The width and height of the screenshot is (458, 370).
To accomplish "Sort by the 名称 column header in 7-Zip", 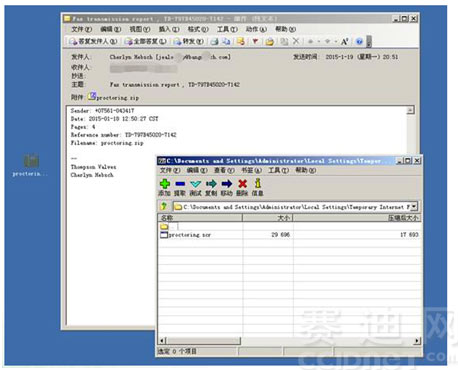I will pyautogui.click(x=200, y=218).
